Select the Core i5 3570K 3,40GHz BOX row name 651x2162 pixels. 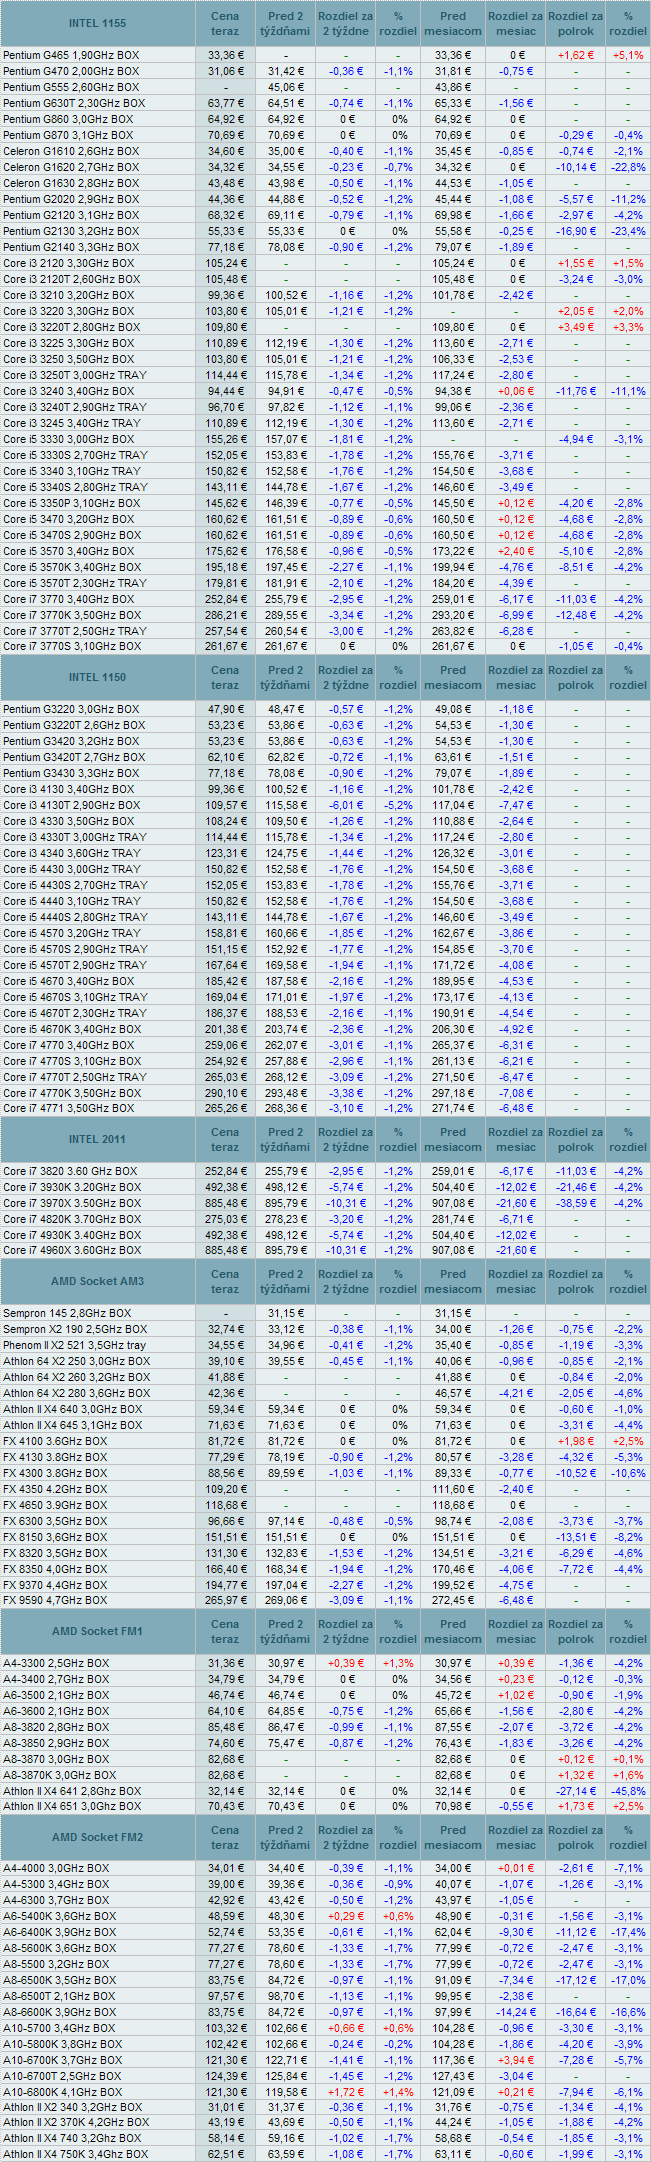(72, 567)
